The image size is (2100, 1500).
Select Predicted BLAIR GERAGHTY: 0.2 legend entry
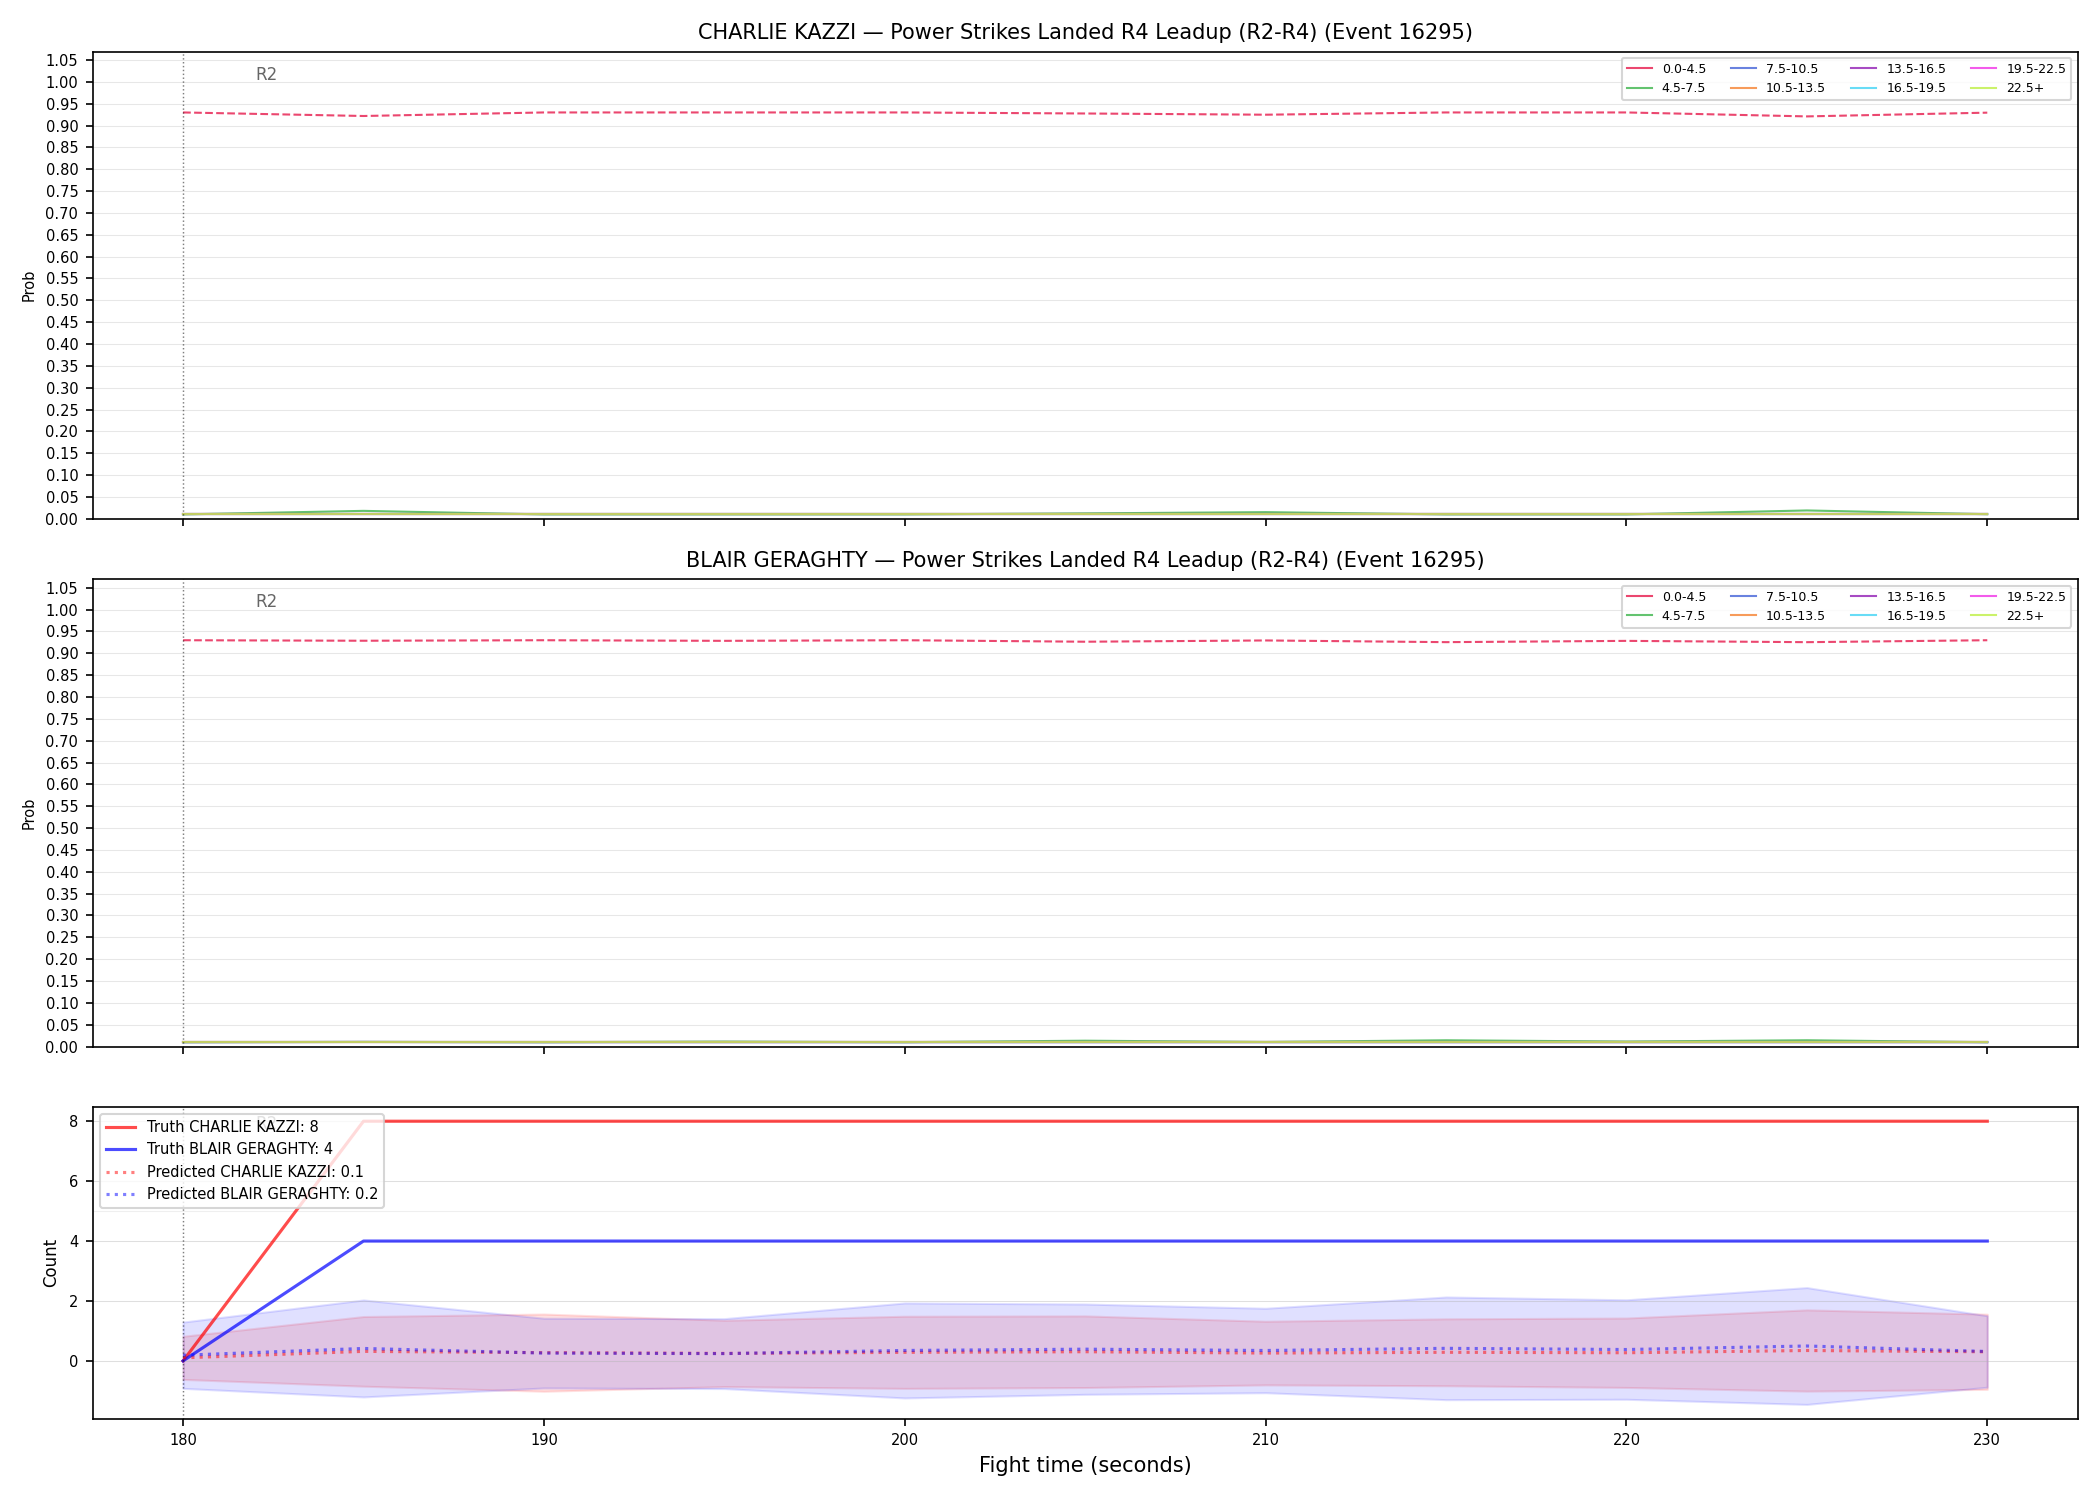point(241,1194)
